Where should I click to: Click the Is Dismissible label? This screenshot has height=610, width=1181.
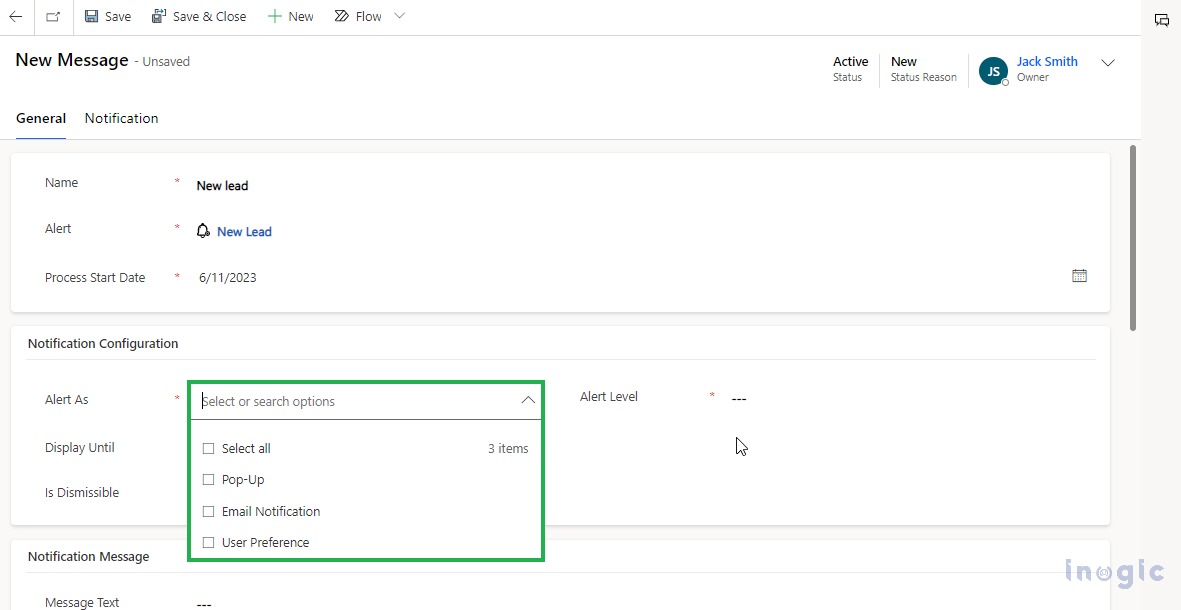point(82,493)
